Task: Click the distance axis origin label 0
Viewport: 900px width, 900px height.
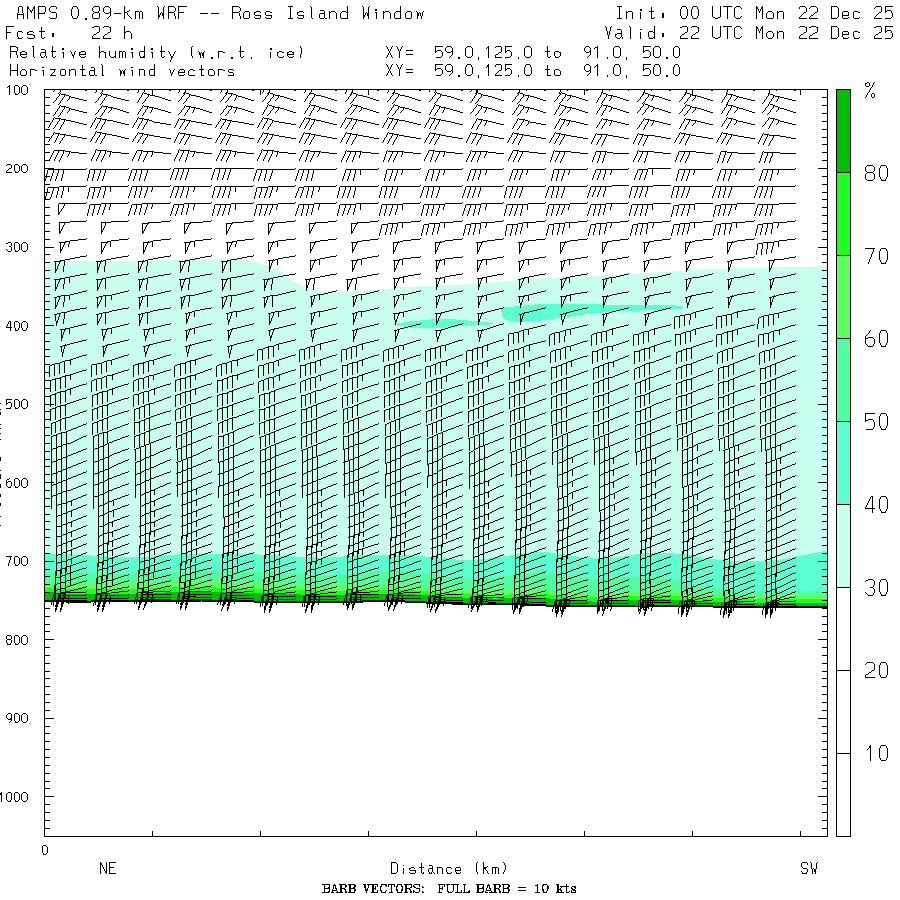Action: (x=45, y=851)
